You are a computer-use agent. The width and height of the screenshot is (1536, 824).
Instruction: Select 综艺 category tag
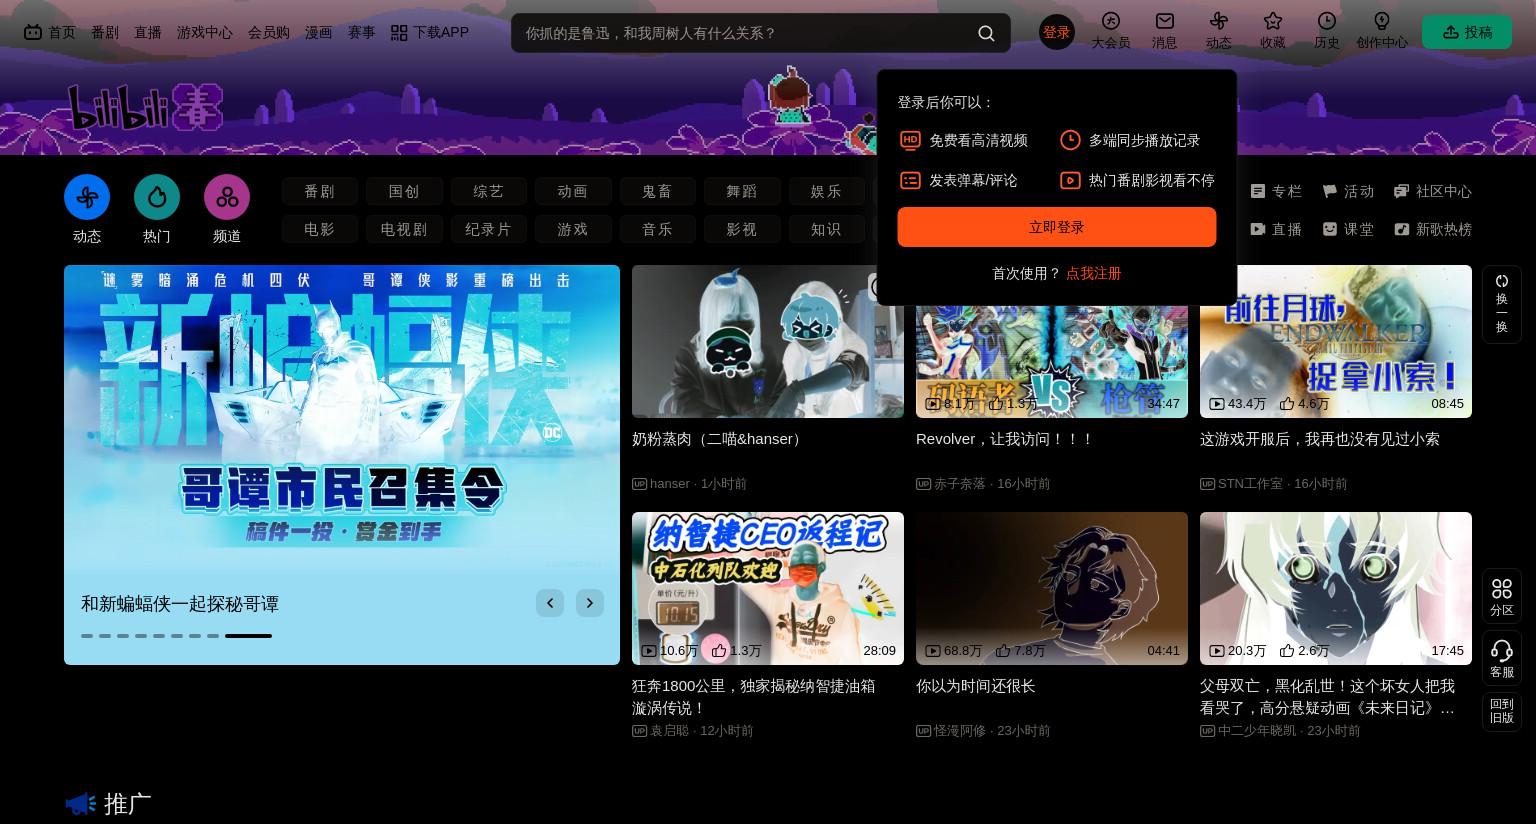click(x=488, y=191)
